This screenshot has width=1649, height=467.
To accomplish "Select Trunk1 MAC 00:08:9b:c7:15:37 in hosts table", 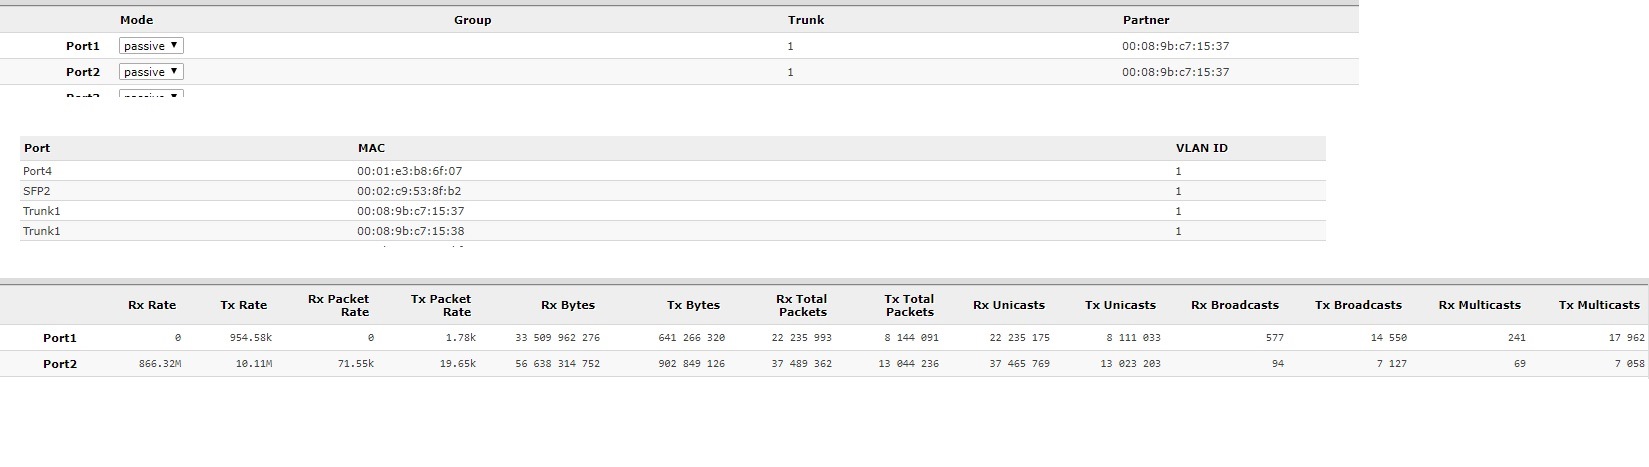I will click(x=411, y=211).
